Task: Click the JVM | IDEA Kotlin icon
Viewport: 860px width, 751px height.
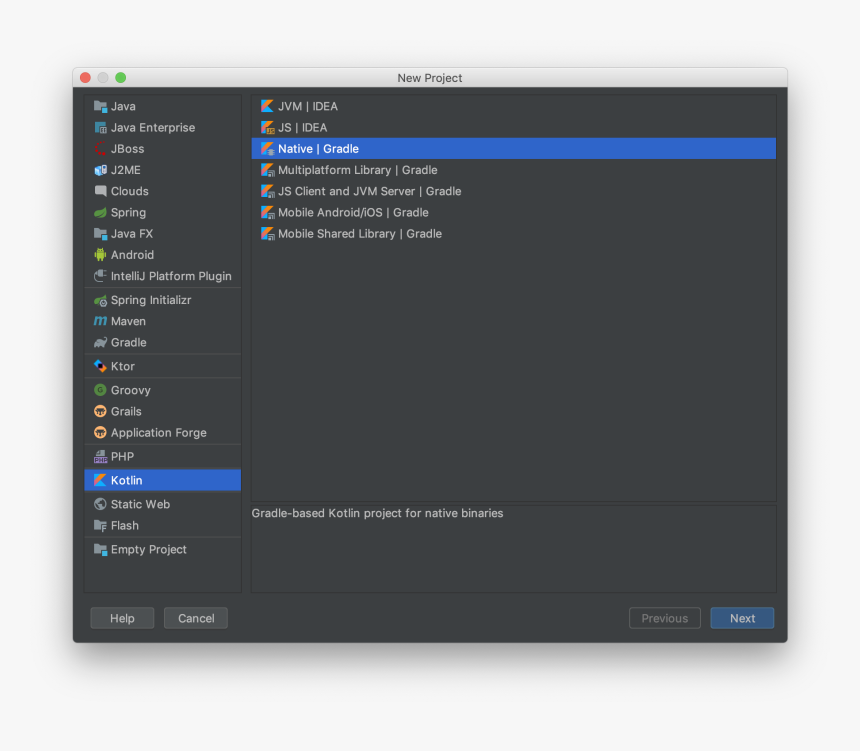Action: point(268,106)
